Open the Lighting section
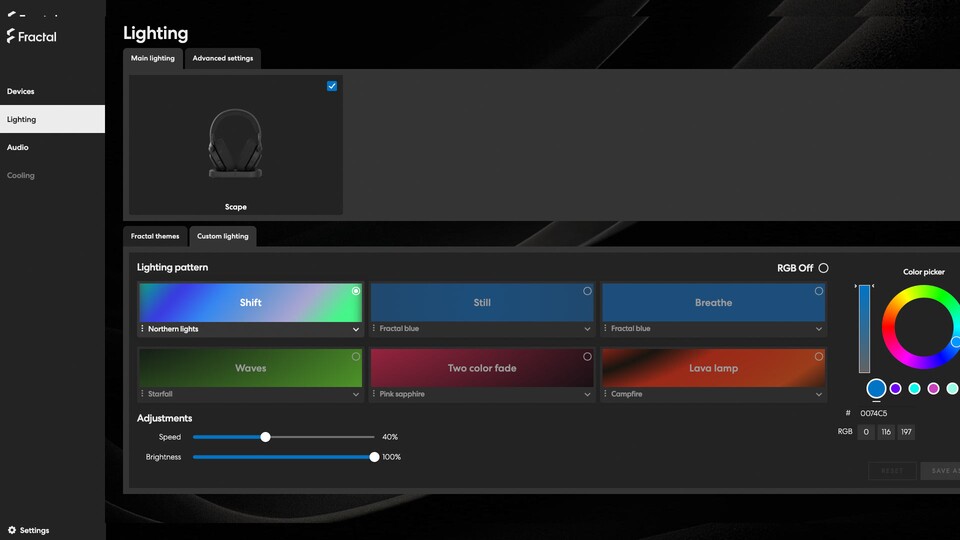This screenshot has width=960, height=540. click(52, 119)
